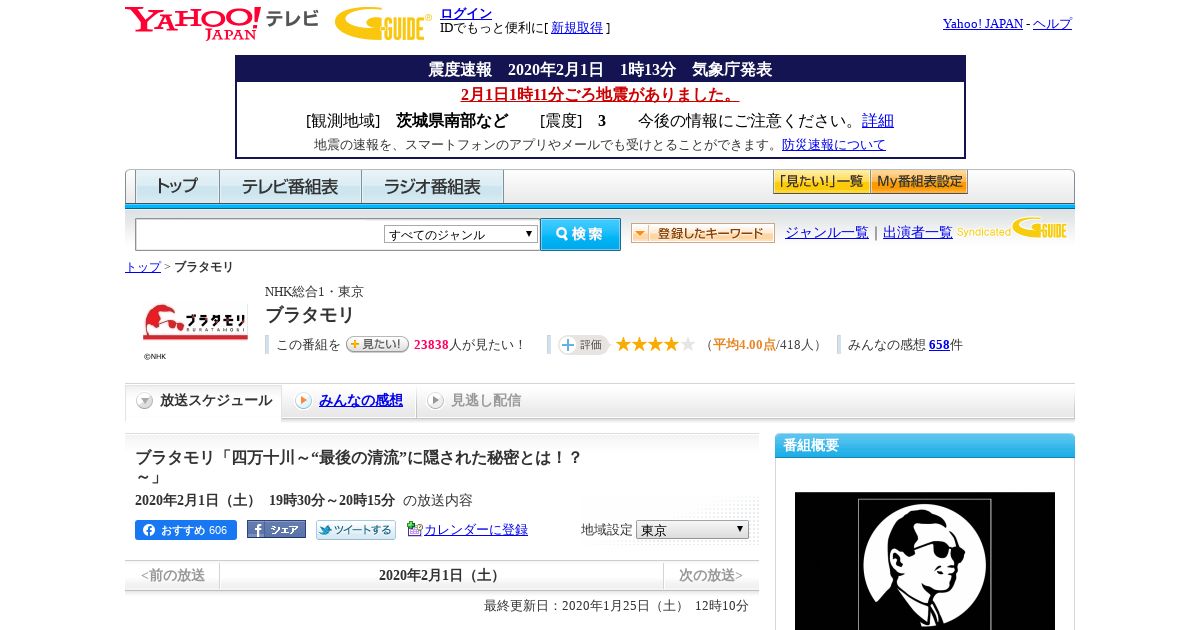This screenshot has width=1200, height=630.
Task: Click the 番組概要 panel header
Action: [925, 446]
